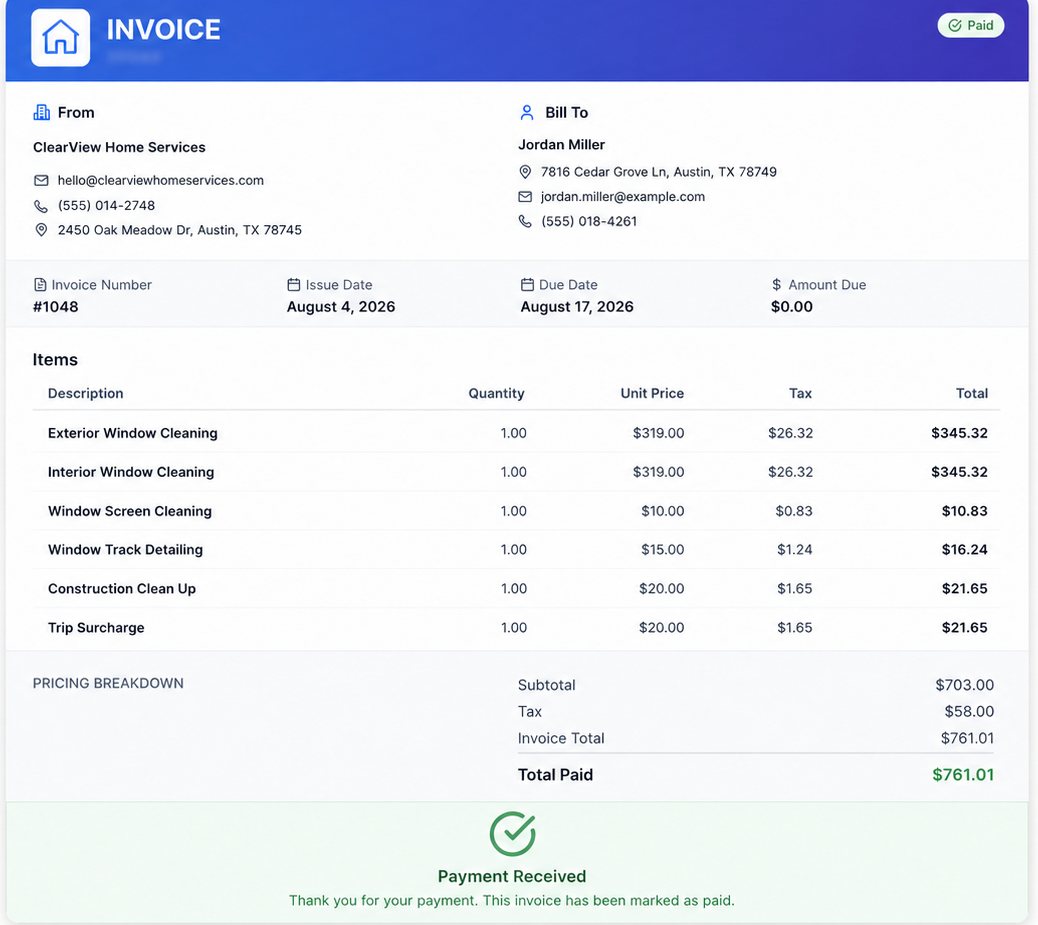Select ClearView Home Services company name
Viewport: 1038px width, 925px height.
tap(119, 147)
